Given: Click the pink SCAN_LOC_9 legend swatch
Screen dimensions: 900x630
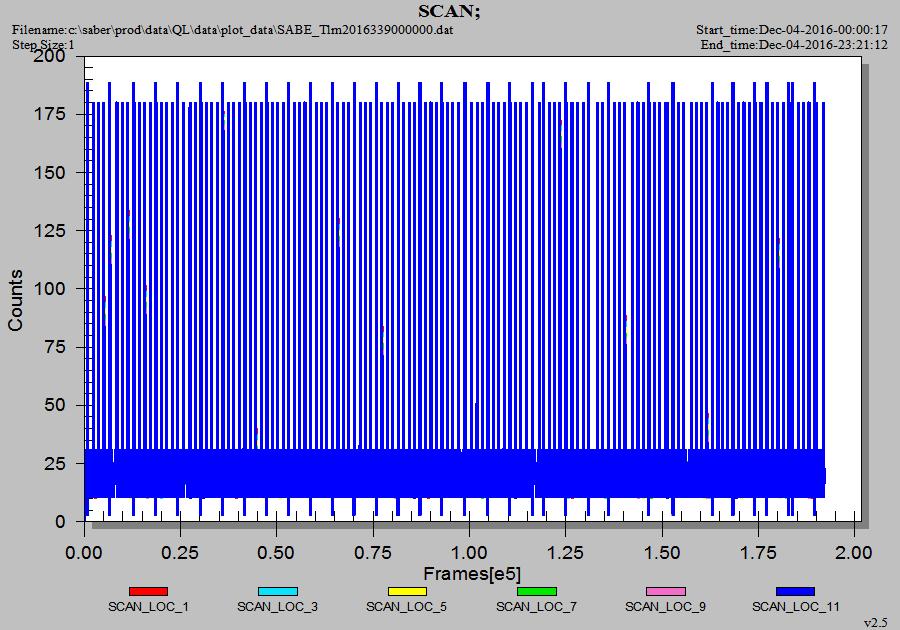Looking at the screenshot, I should [x=666, y=592].
